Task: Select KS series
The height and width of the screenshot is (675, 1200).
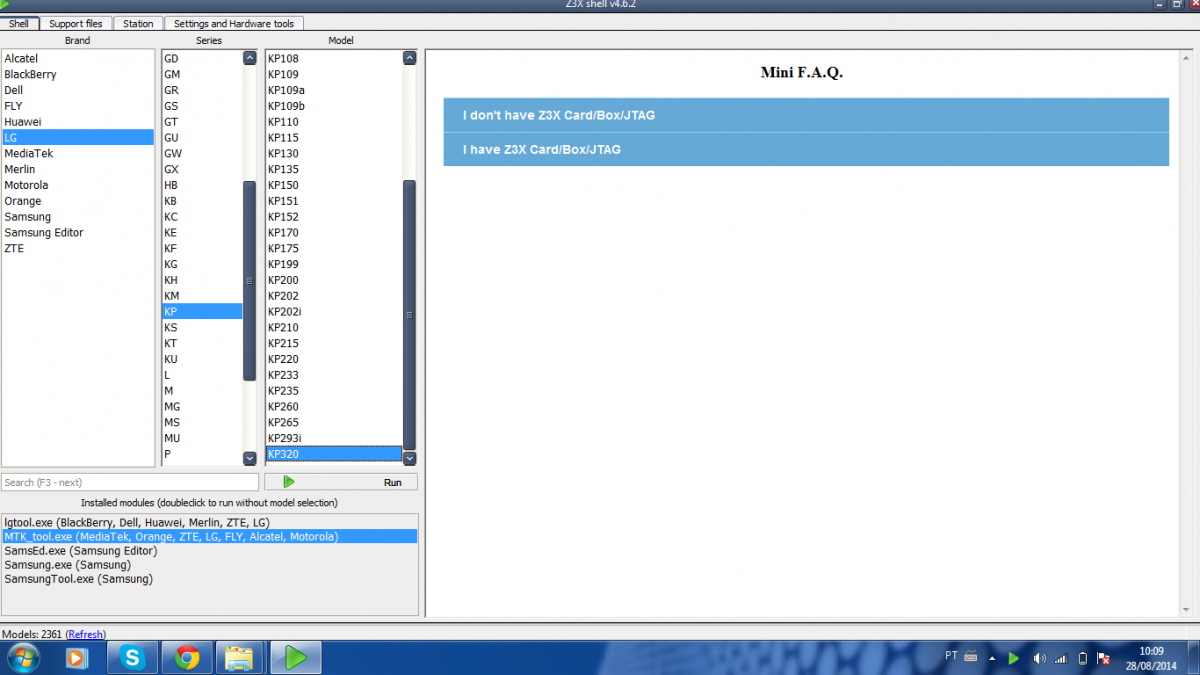Action: (x=202, y=327)
